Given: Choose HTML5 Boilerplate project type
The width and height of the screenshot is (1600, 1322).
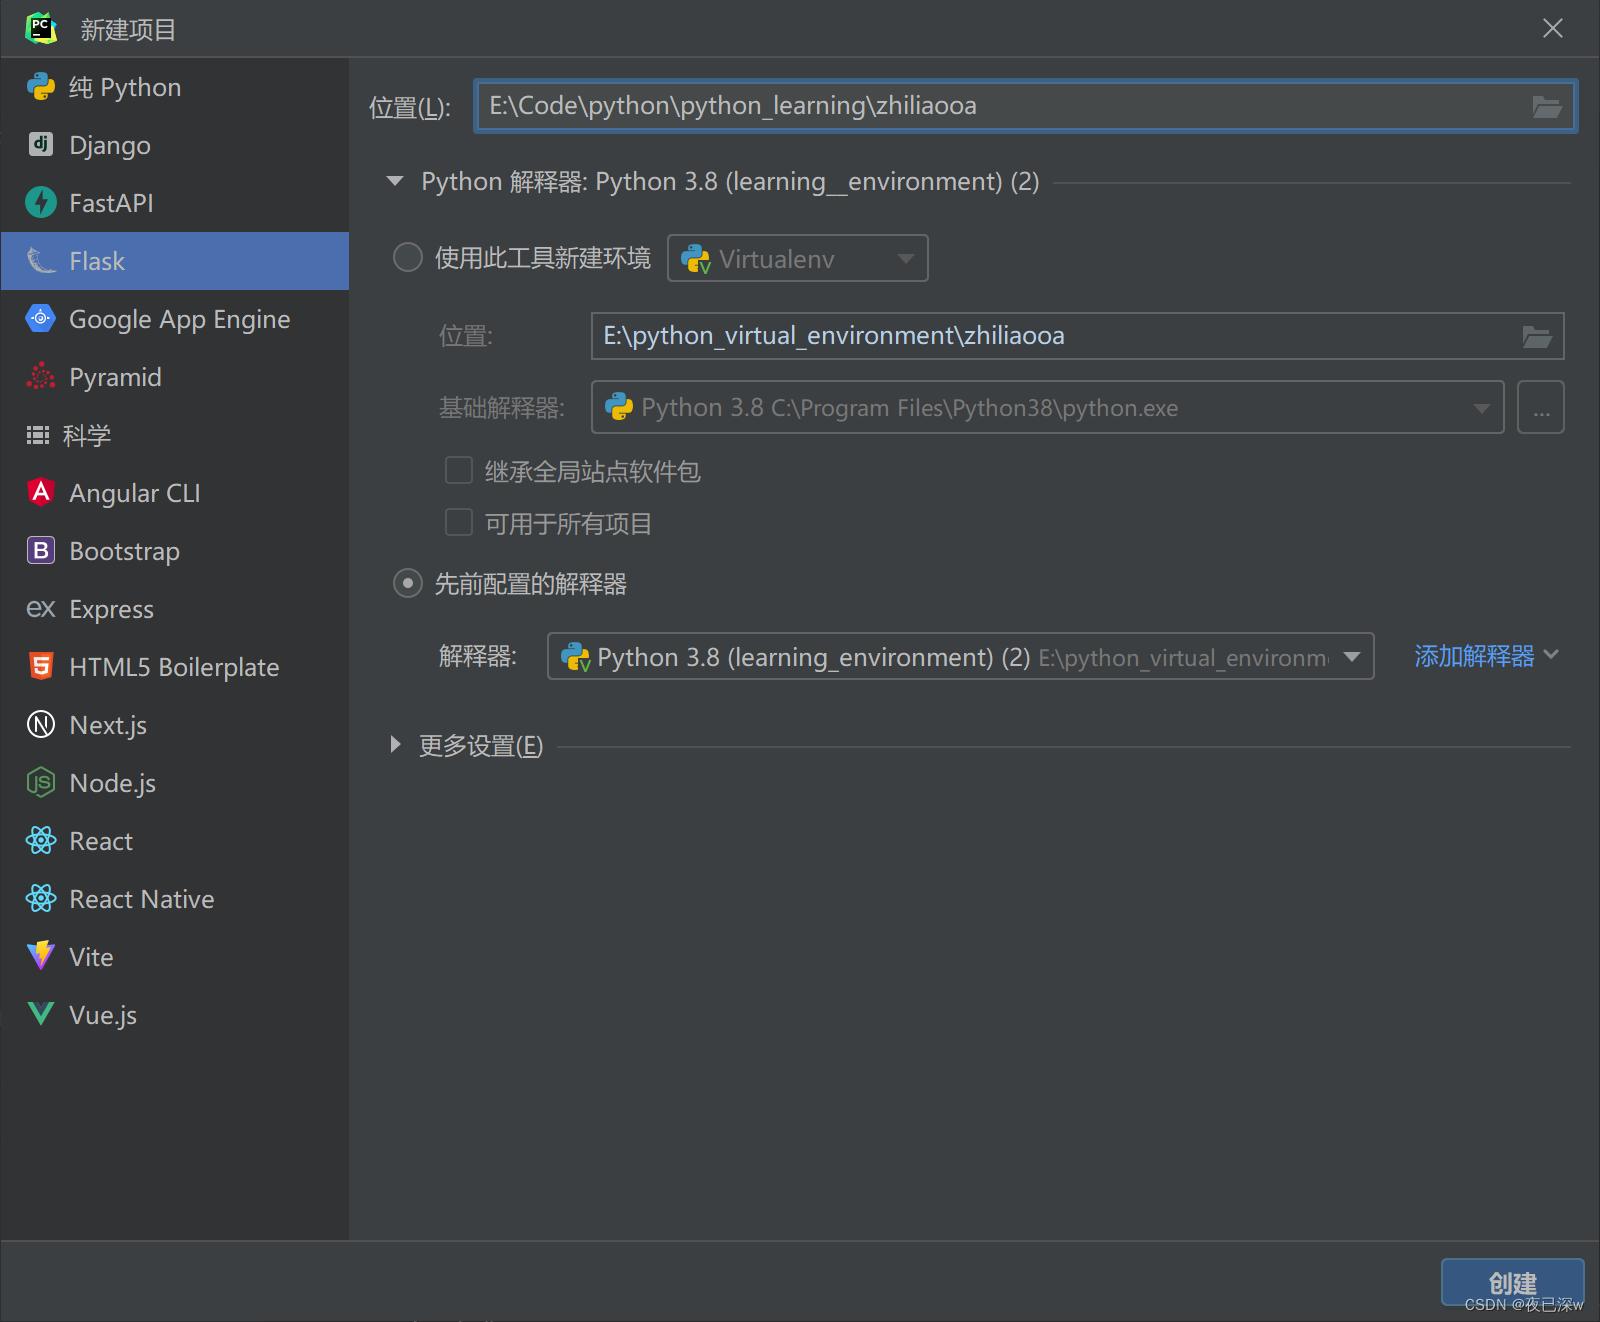Looking at the screenshot, I should pos(175,667).
